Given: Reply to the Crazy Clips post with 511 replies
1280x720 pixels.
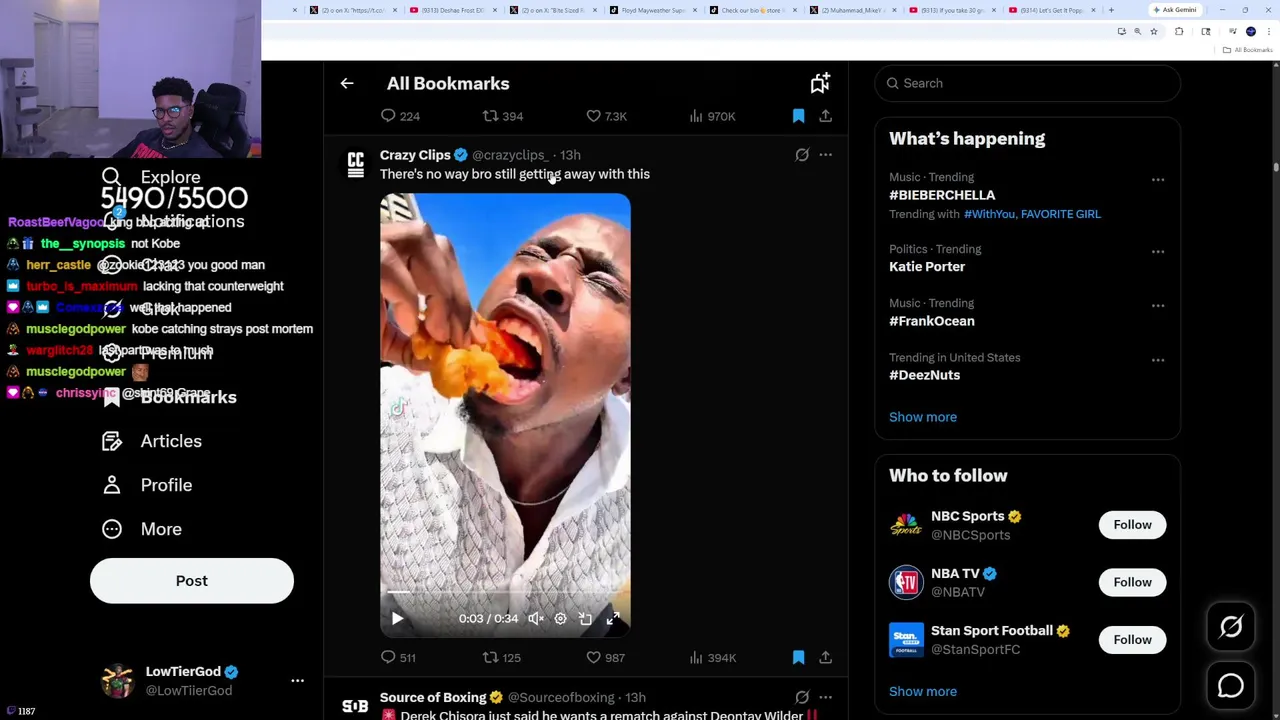Looking at the screenshot, I should click(398, 657).
